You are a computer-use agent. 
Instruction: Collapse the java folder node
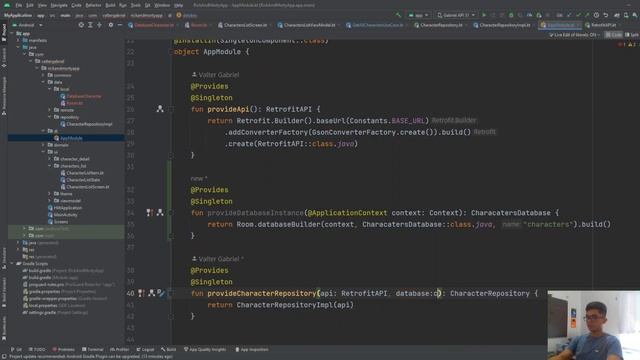(18, 47)
